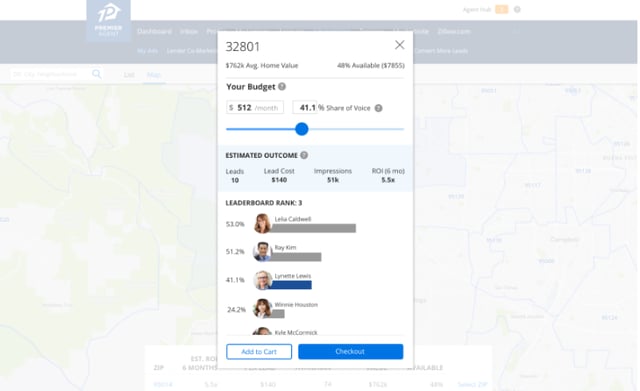Viewport: 640px width, 391px height.
Task: Click the help icon beside Agent Hub
Action: [x=517, y=9]
